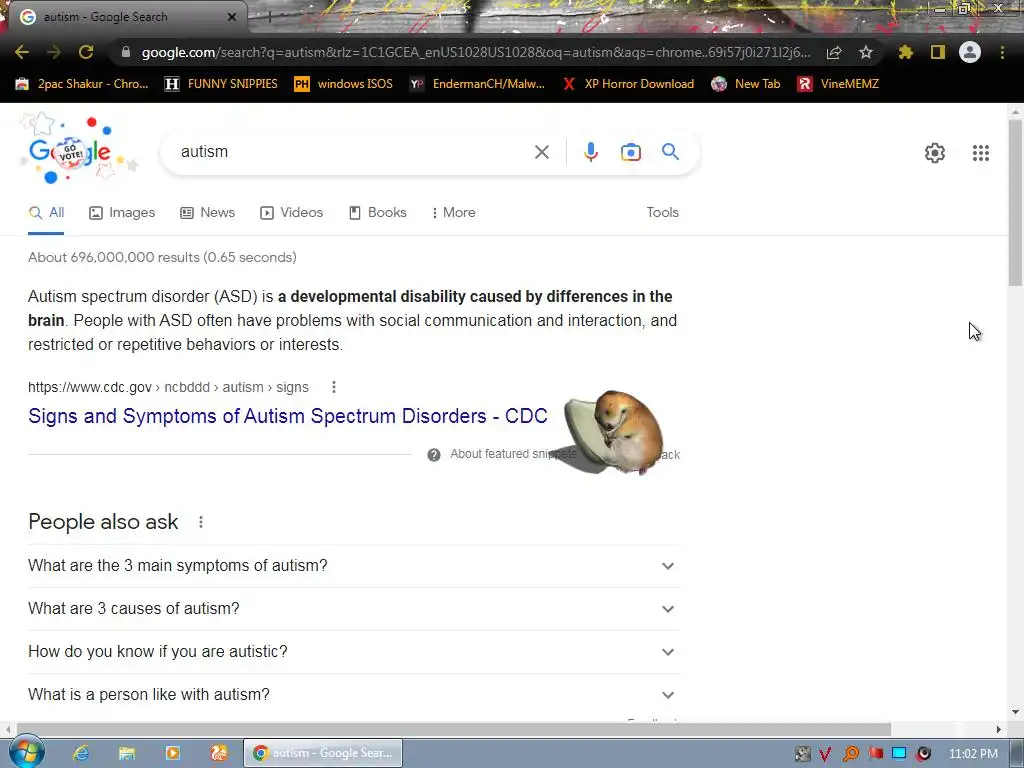1024x768 pixels.
Task: Click the dancing hamster image on the page
Action: pyautogui.click(x=614, y=431)
